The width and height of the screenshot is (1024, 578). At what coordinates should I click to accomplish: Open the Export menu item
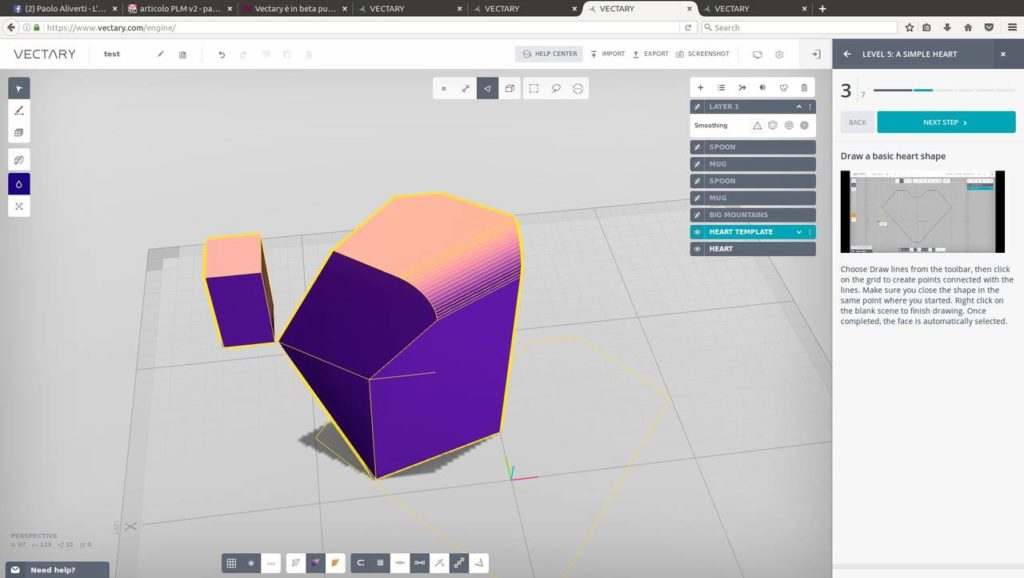pyautogui.click(x=650, y=54)
